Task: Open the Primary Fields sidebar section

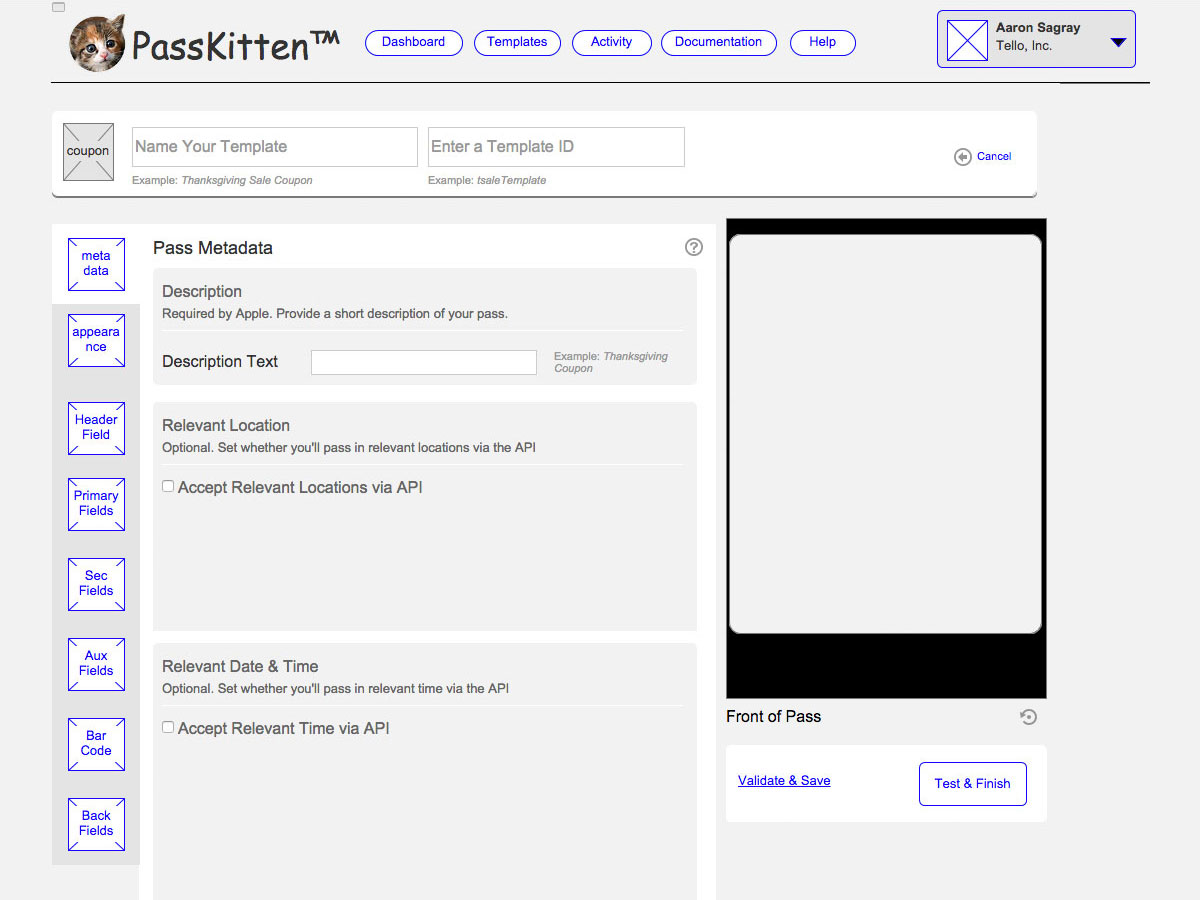Action: click(x=96, y=504)
